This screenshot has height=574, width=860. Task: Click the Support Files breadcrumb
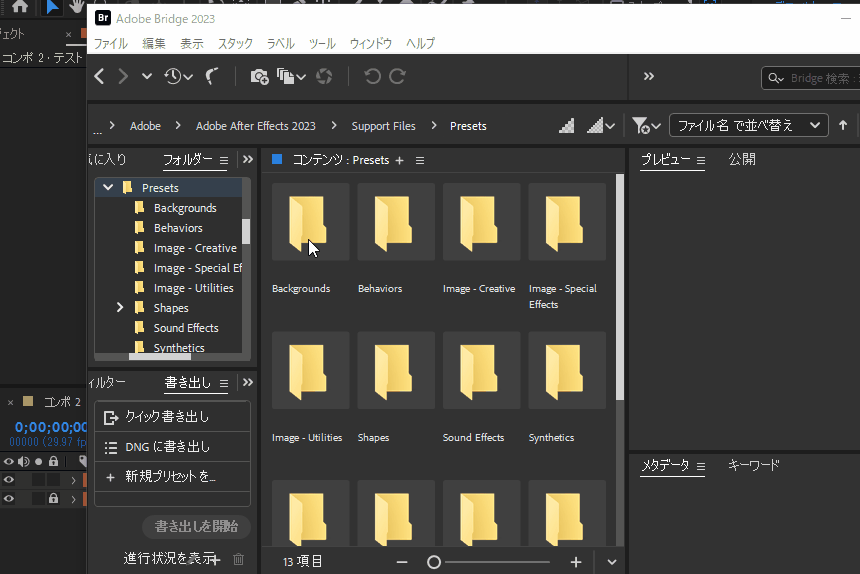click(383, 126)
